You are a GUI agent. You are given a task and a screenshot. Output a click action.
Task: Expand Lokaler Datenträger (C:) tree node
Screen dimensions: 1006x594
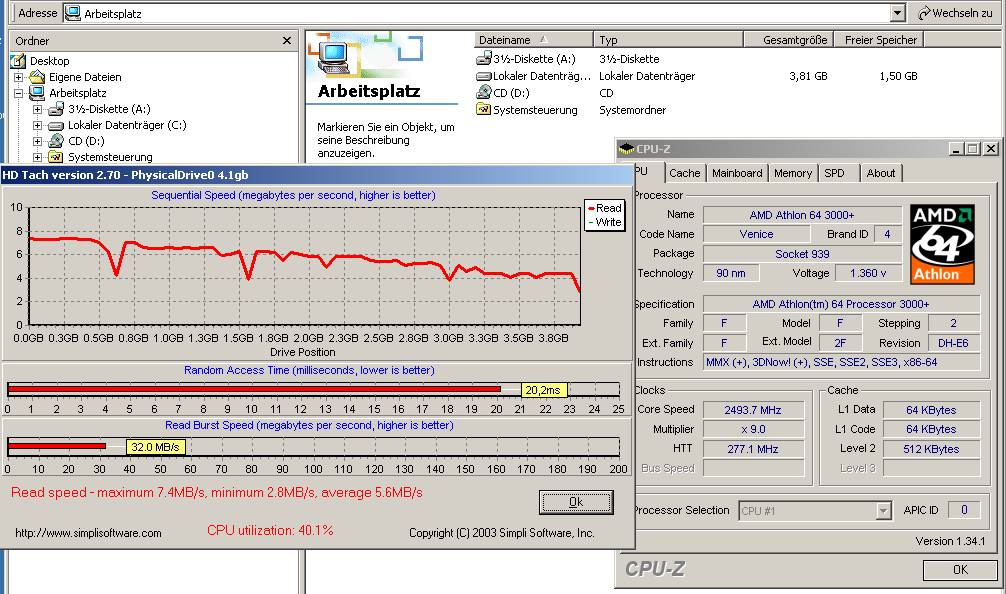(37, 125)
